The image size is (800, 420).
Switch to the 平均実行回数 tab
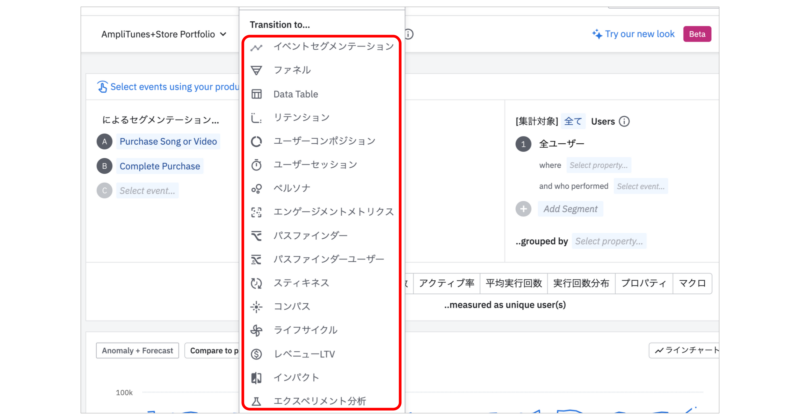click(x=513, y=283)
